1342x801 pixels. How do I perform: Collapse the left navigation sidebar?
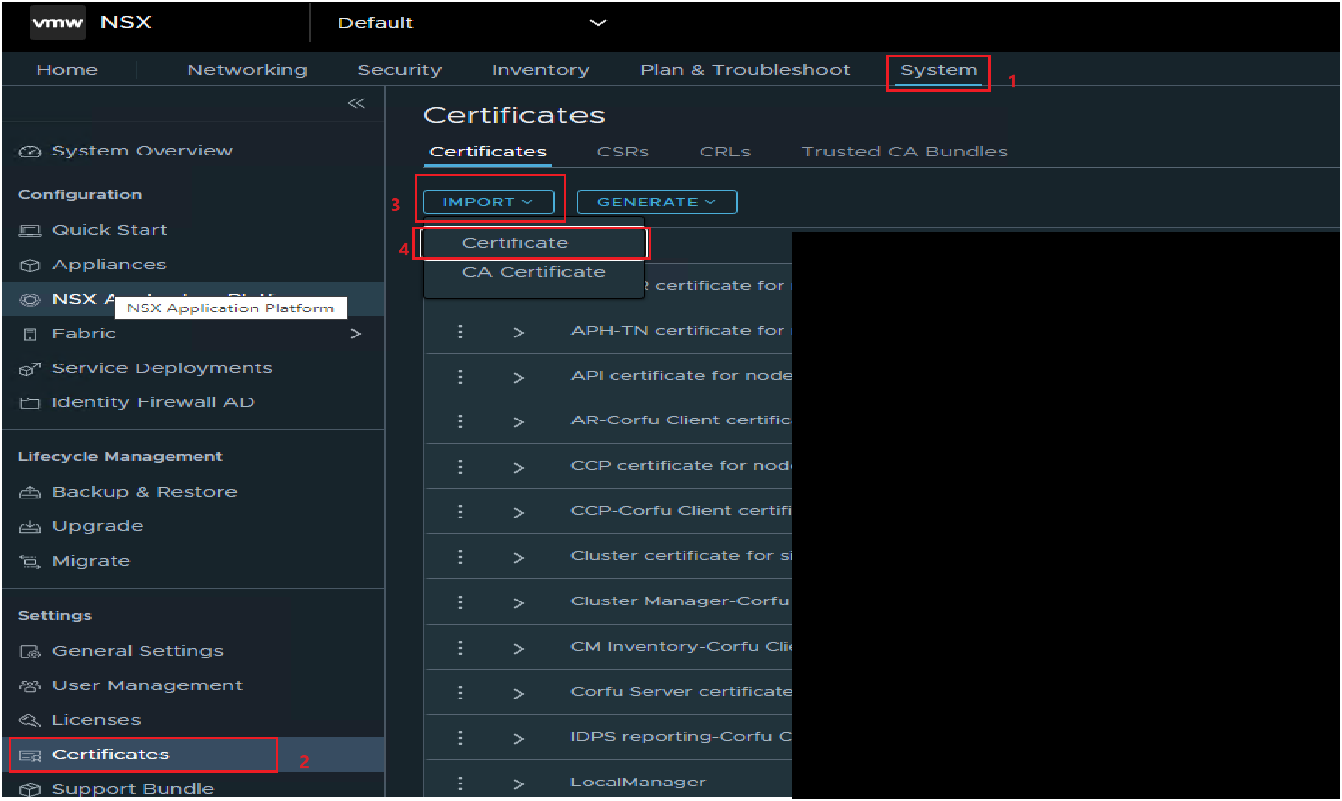[x=356, y=103]
